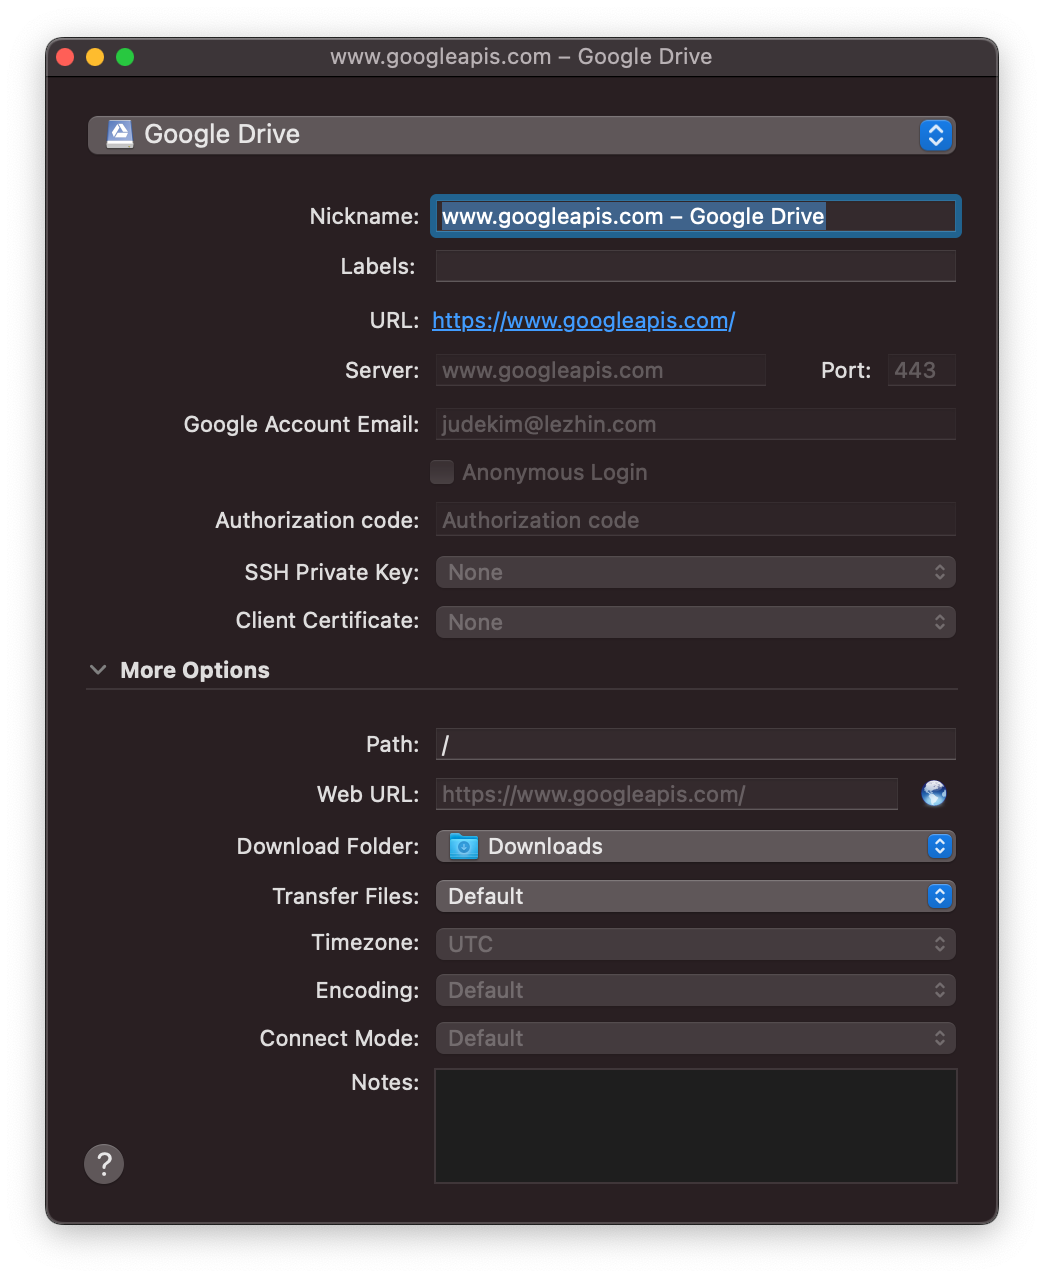Open the Download Folder dropdown
The width and height of the screenshot is (1044, 1278).
(696, 846)
